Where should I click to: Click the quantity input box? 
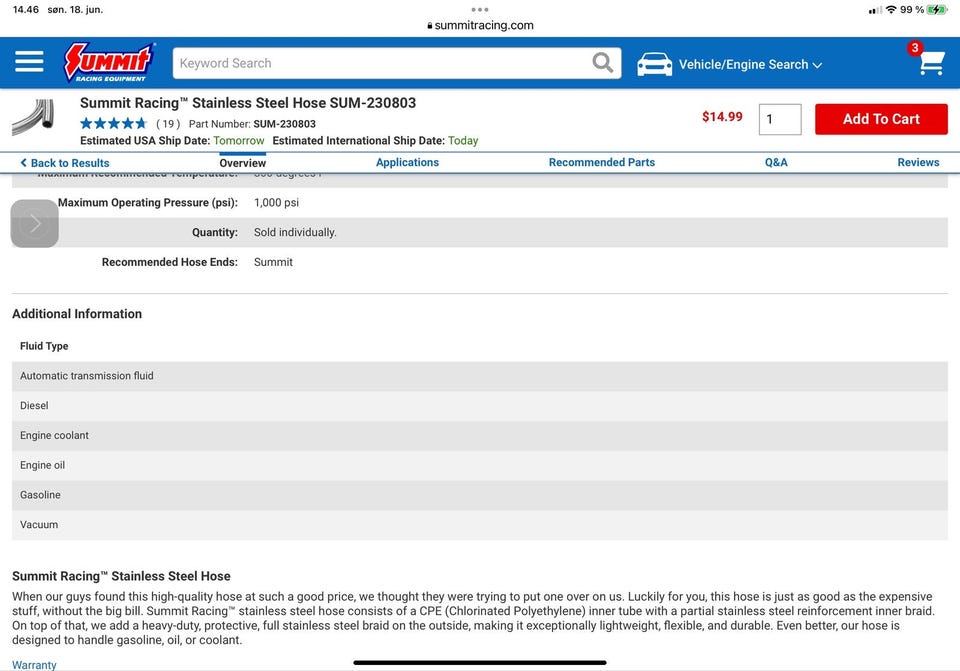pos(780,119)
